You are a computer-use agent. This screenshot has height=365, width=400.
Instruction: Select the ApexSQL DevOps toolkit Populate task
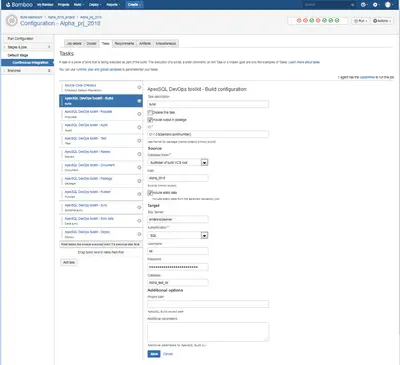click(x=101, y=114)
